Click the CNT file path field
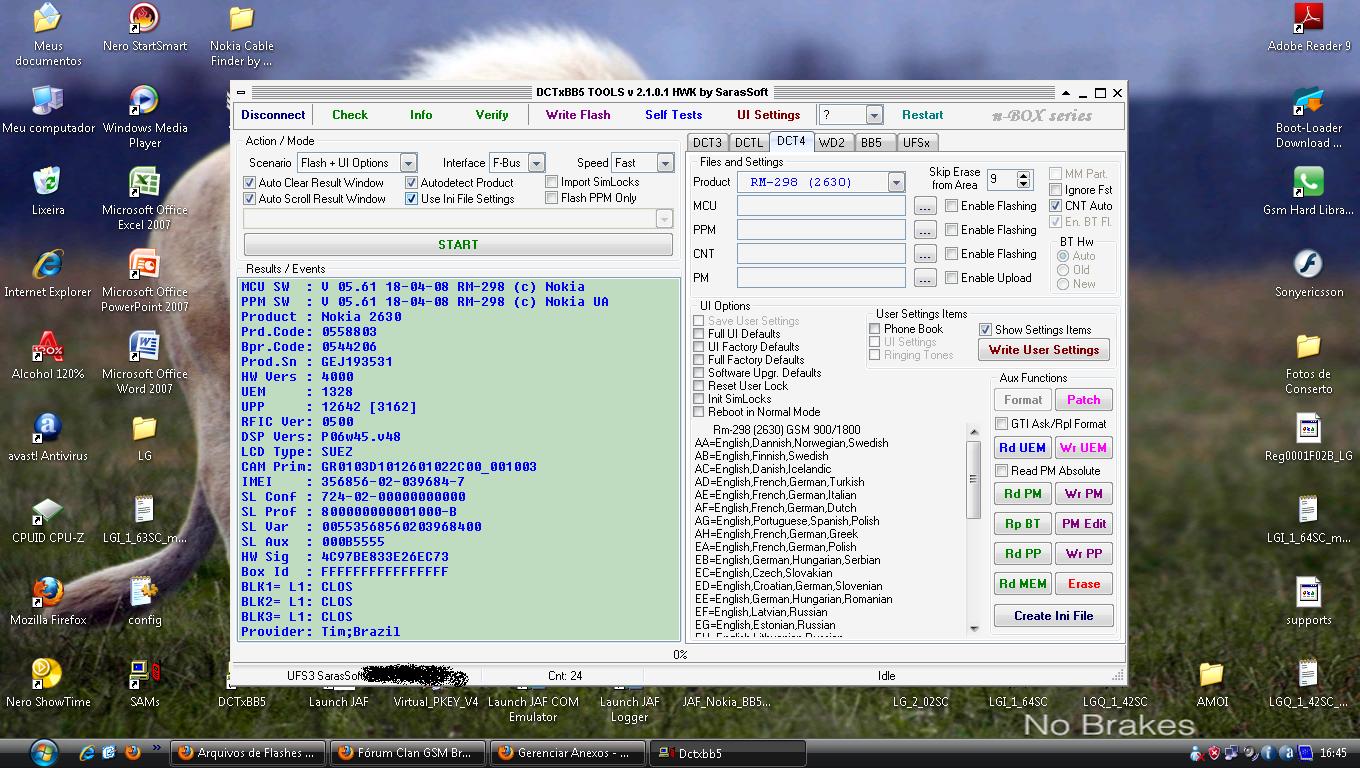The image size is (1360, 768). point(821,254)
